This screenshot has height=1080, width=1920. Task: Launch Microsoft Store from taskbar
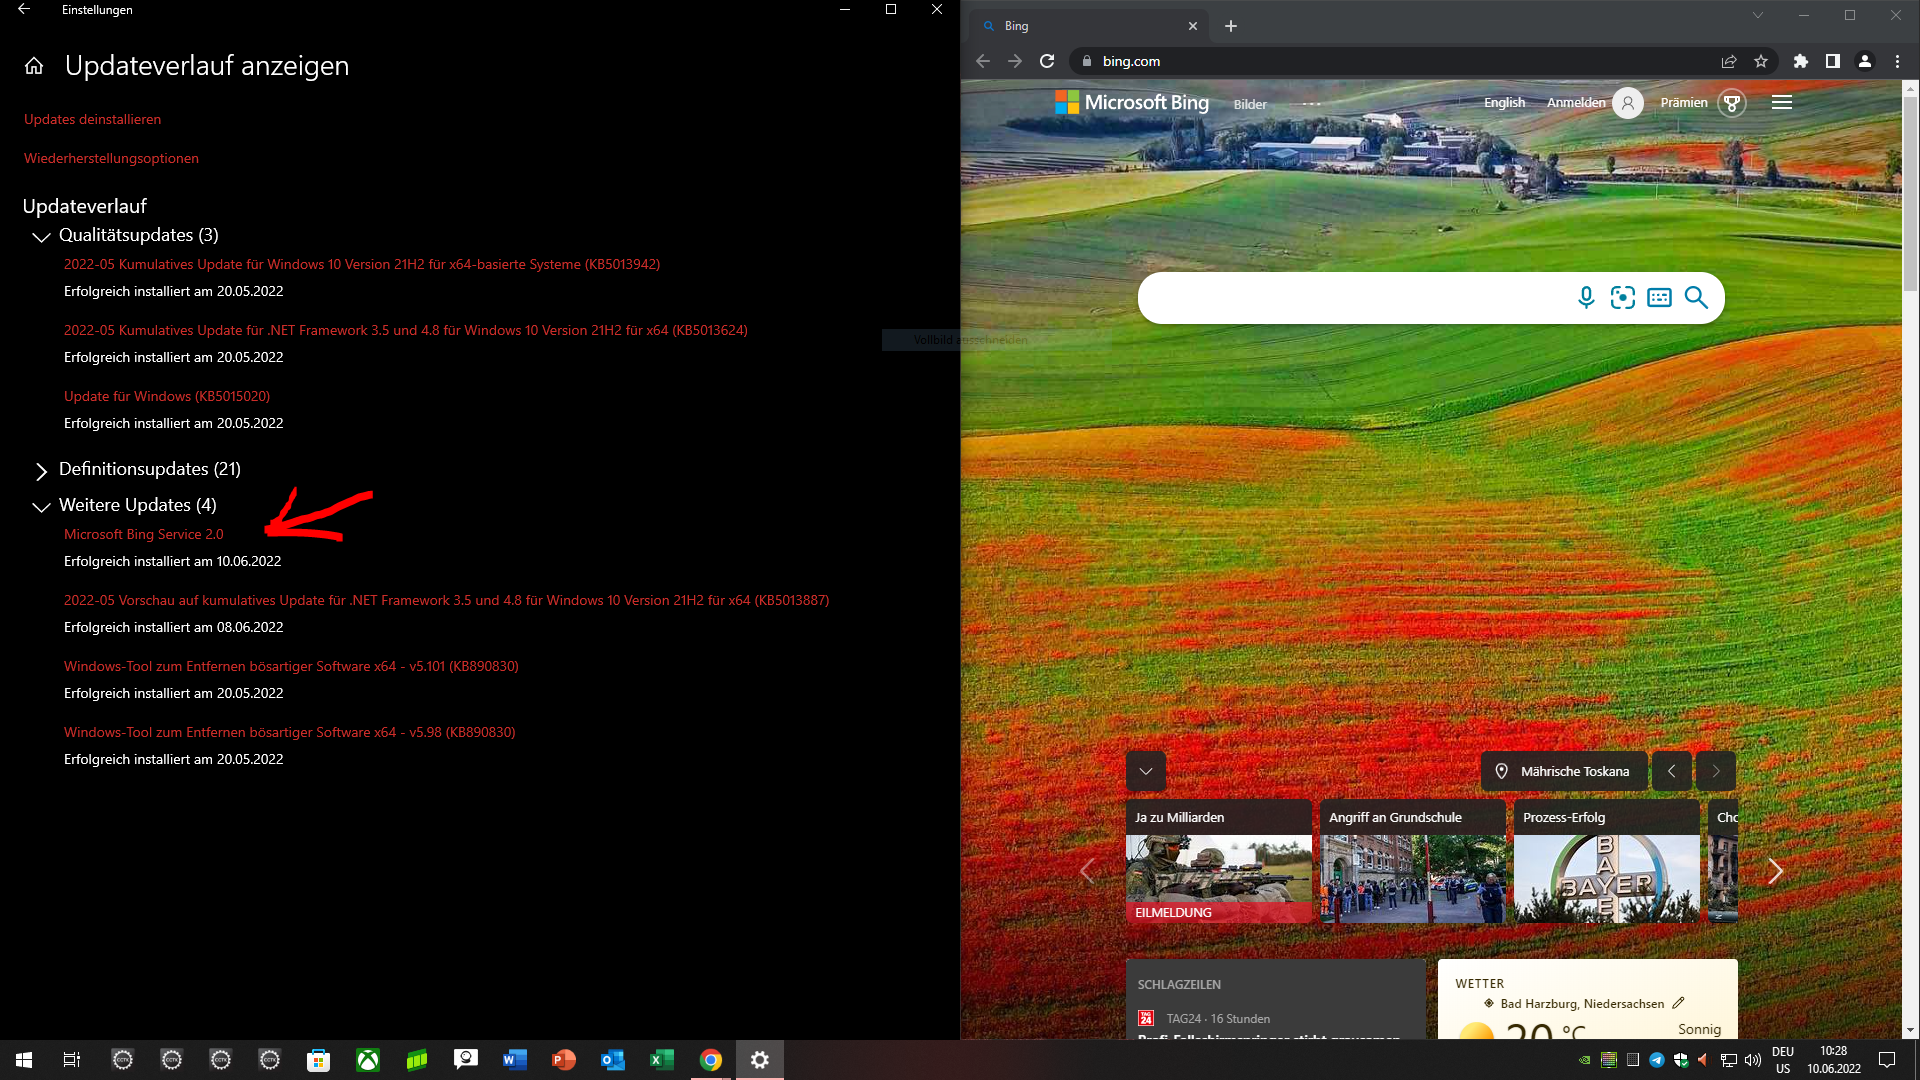[x=318, y=1060]
